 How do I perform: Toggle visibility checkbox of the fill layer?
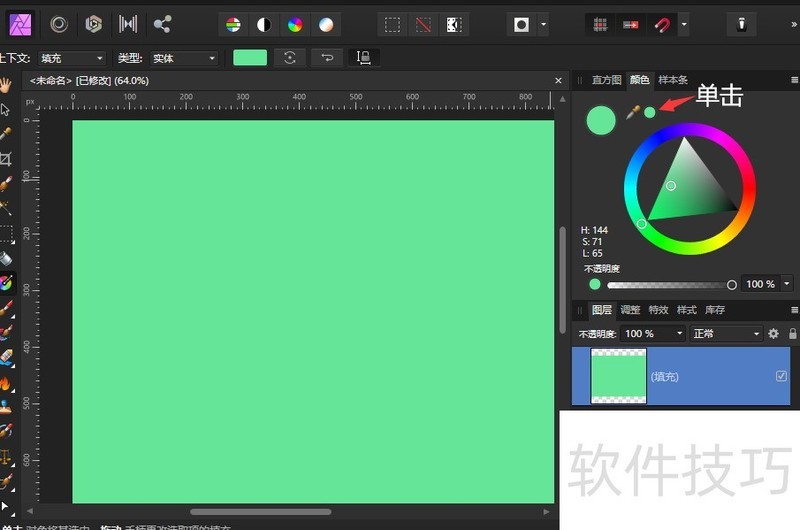(781, 376)
